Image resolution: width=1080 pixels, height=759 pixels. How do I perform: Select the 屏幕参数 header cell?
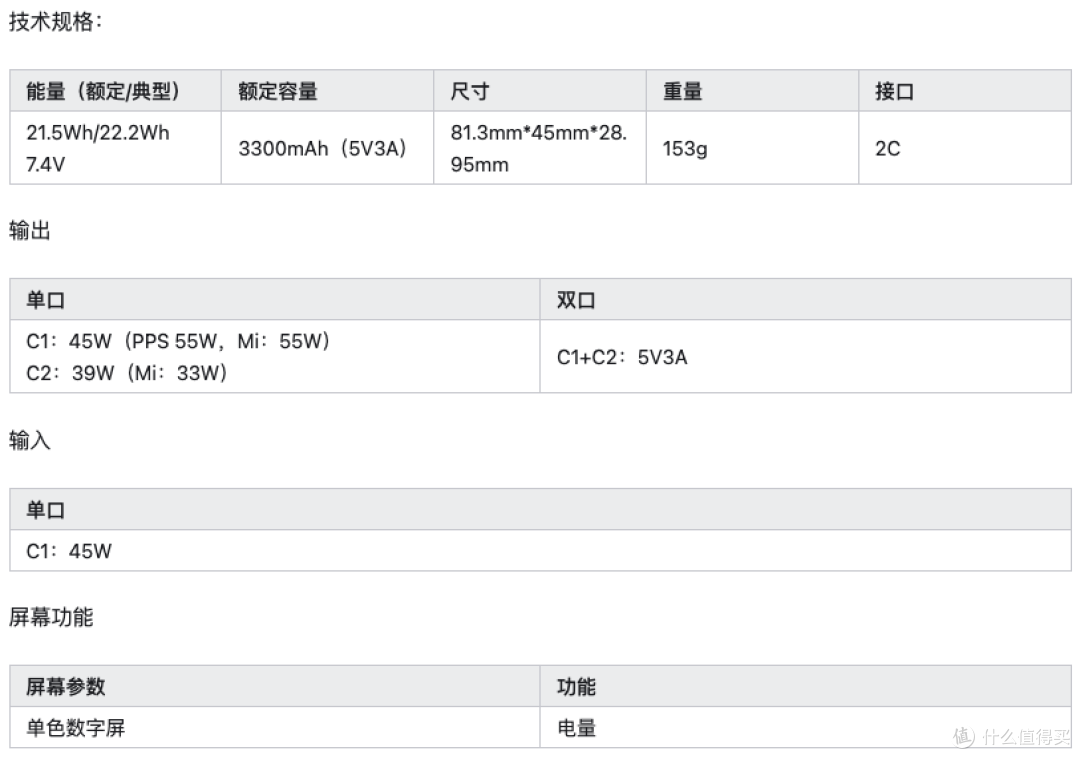[274, 686]
